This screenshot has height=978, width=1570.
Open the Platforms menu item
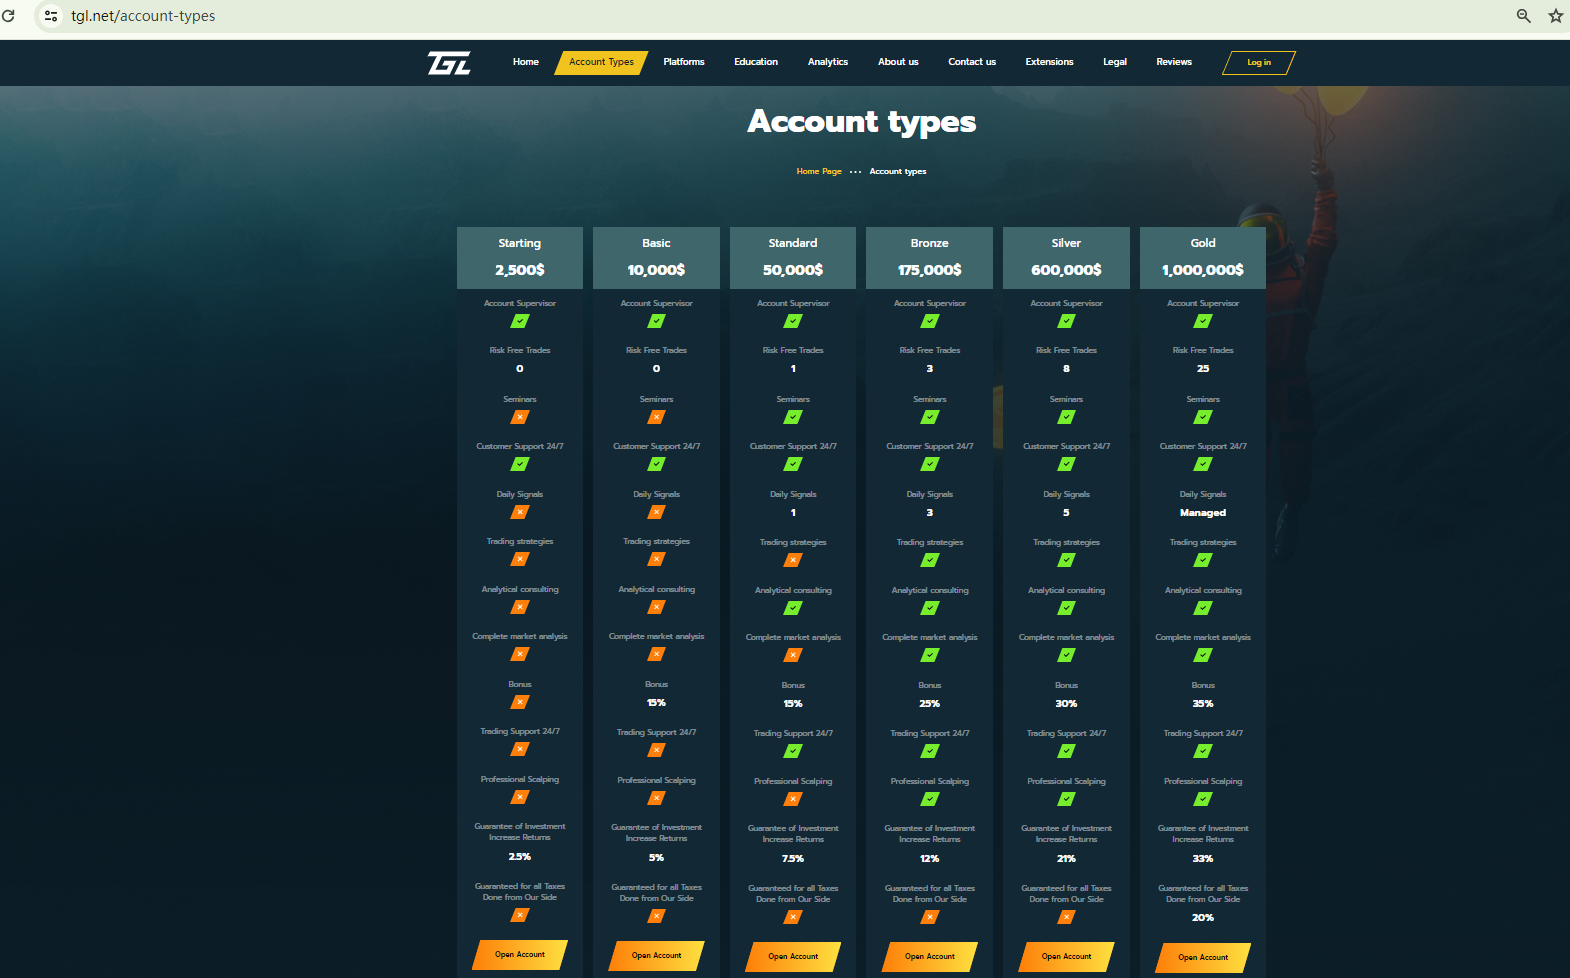pyautogui.click(x=684, y=62)
